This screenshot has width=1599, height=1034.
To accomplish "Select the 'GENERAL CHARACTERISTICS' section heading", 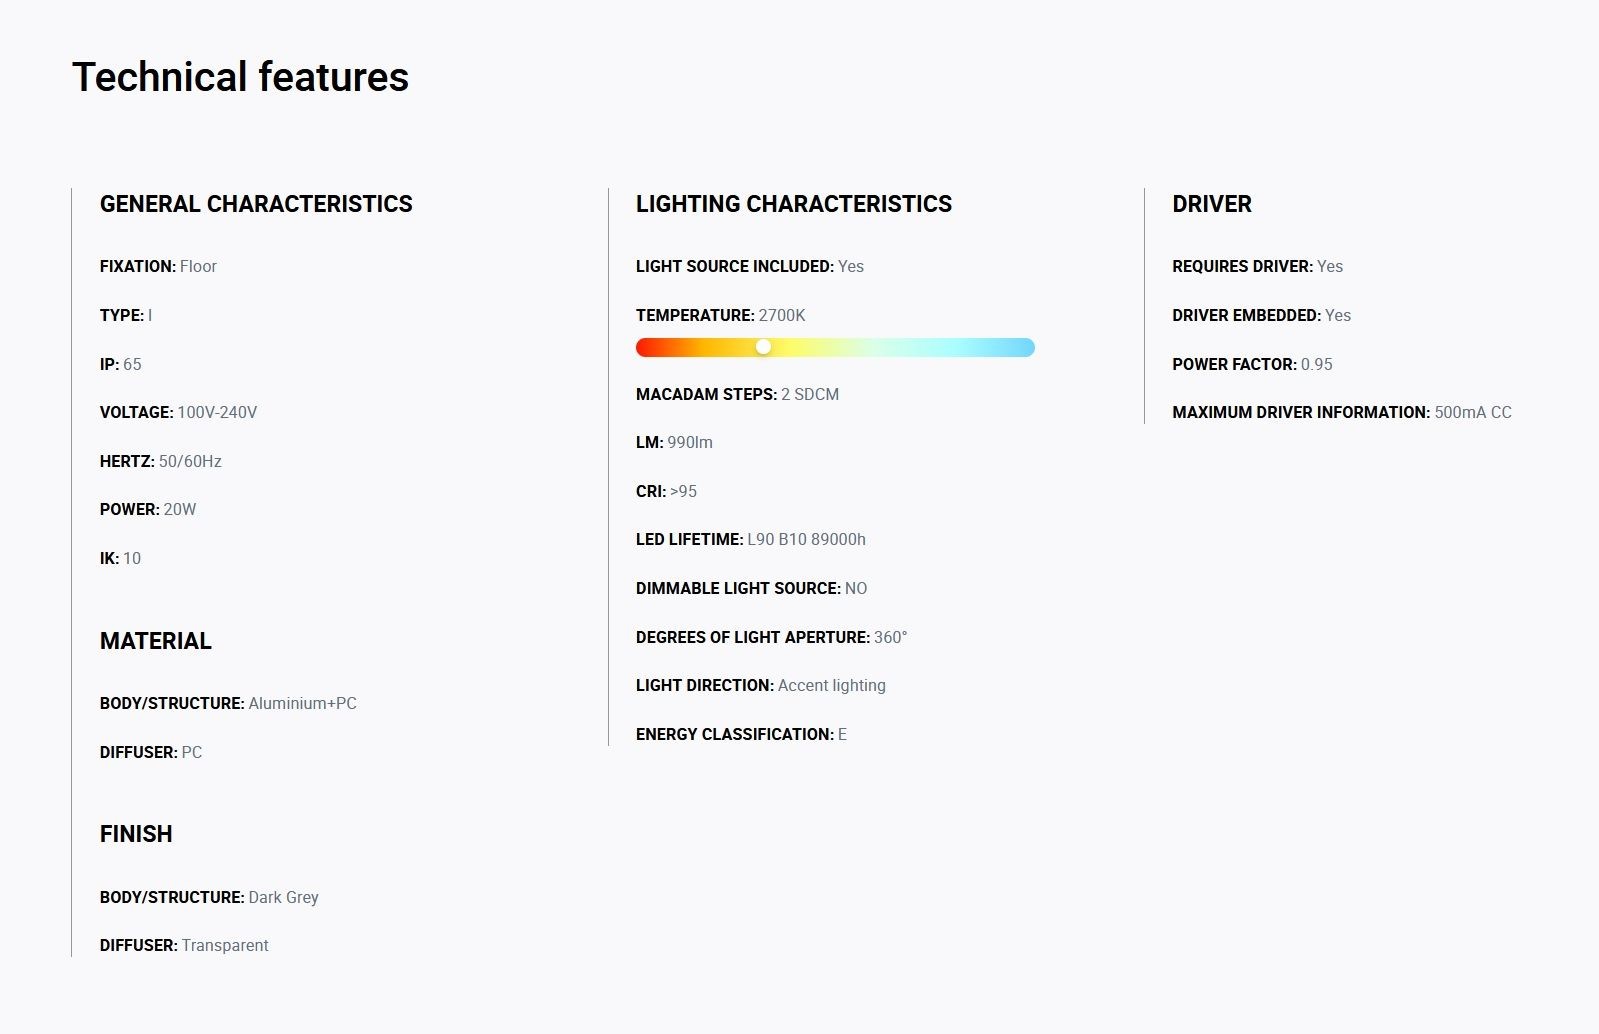I will pyautogui.click(x=256, y=204).
